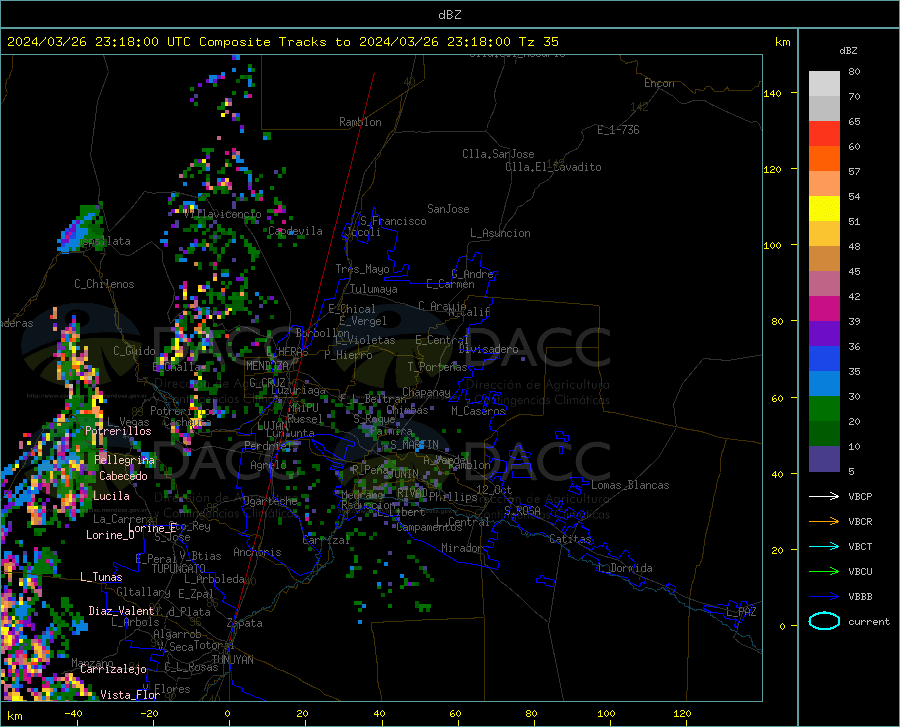This screenshot has height=727, width=900.
Task: Click the 140 km vertical axis tick label
Action: 772,93
